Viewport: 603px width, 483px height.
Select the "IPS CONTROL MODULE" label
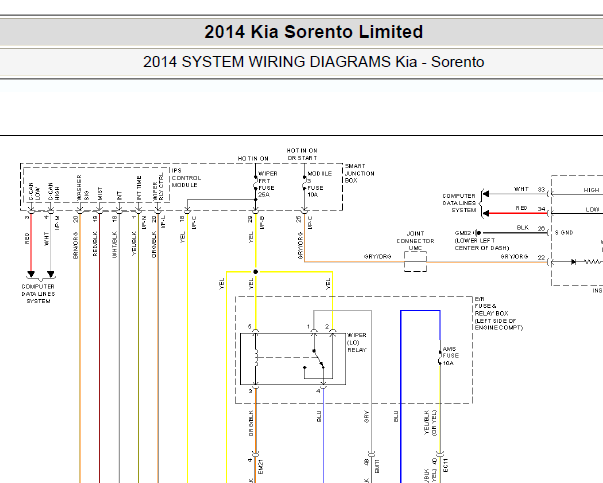point(186,178)
